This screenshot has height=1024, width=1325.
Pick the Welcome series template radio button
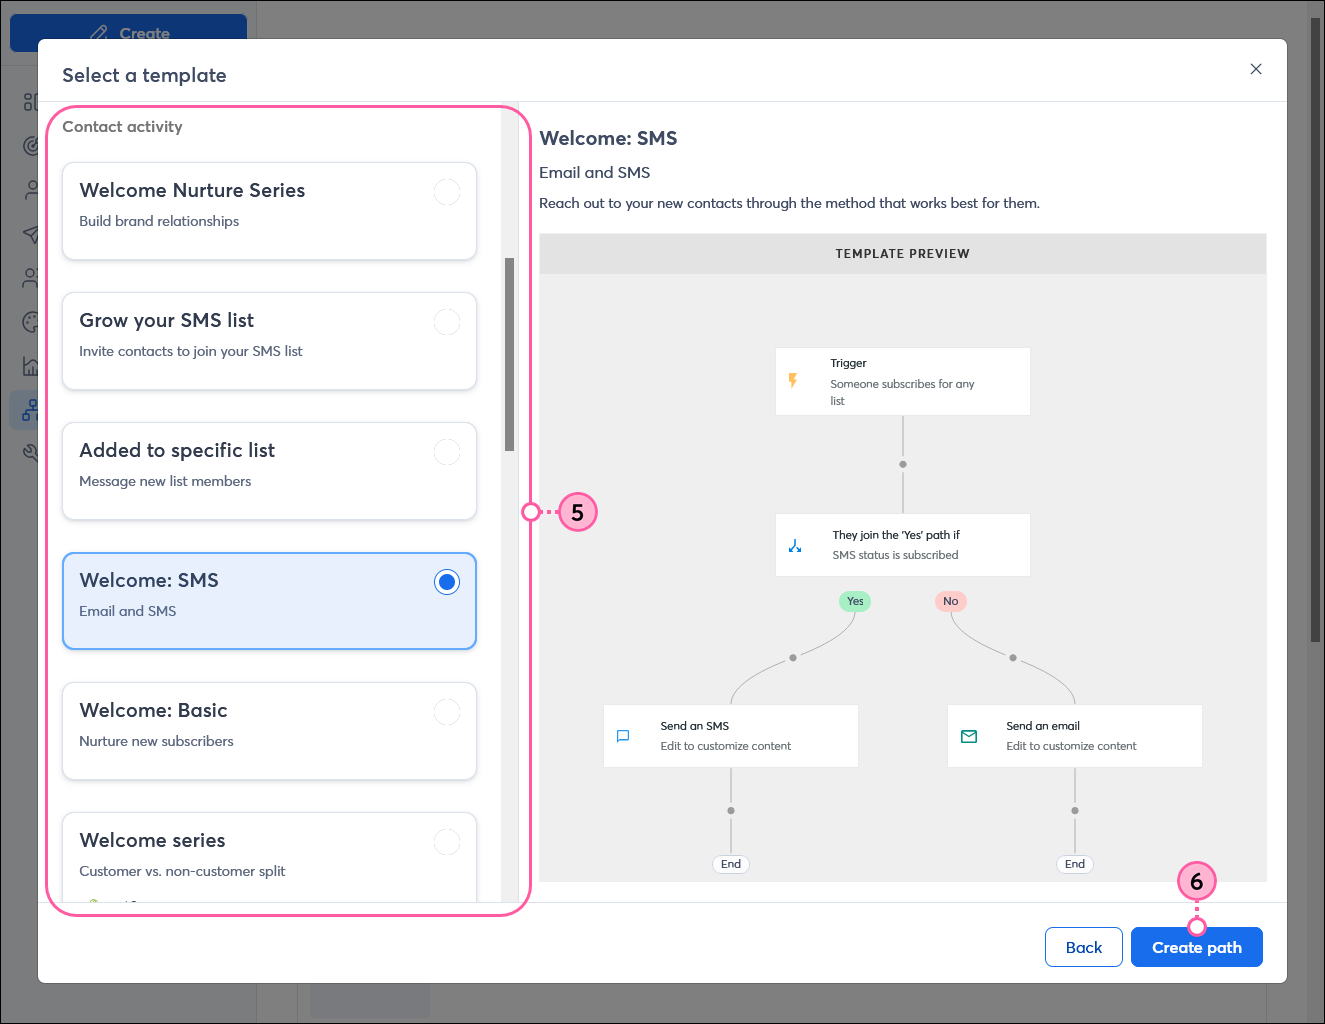click(x=447, y=842)
